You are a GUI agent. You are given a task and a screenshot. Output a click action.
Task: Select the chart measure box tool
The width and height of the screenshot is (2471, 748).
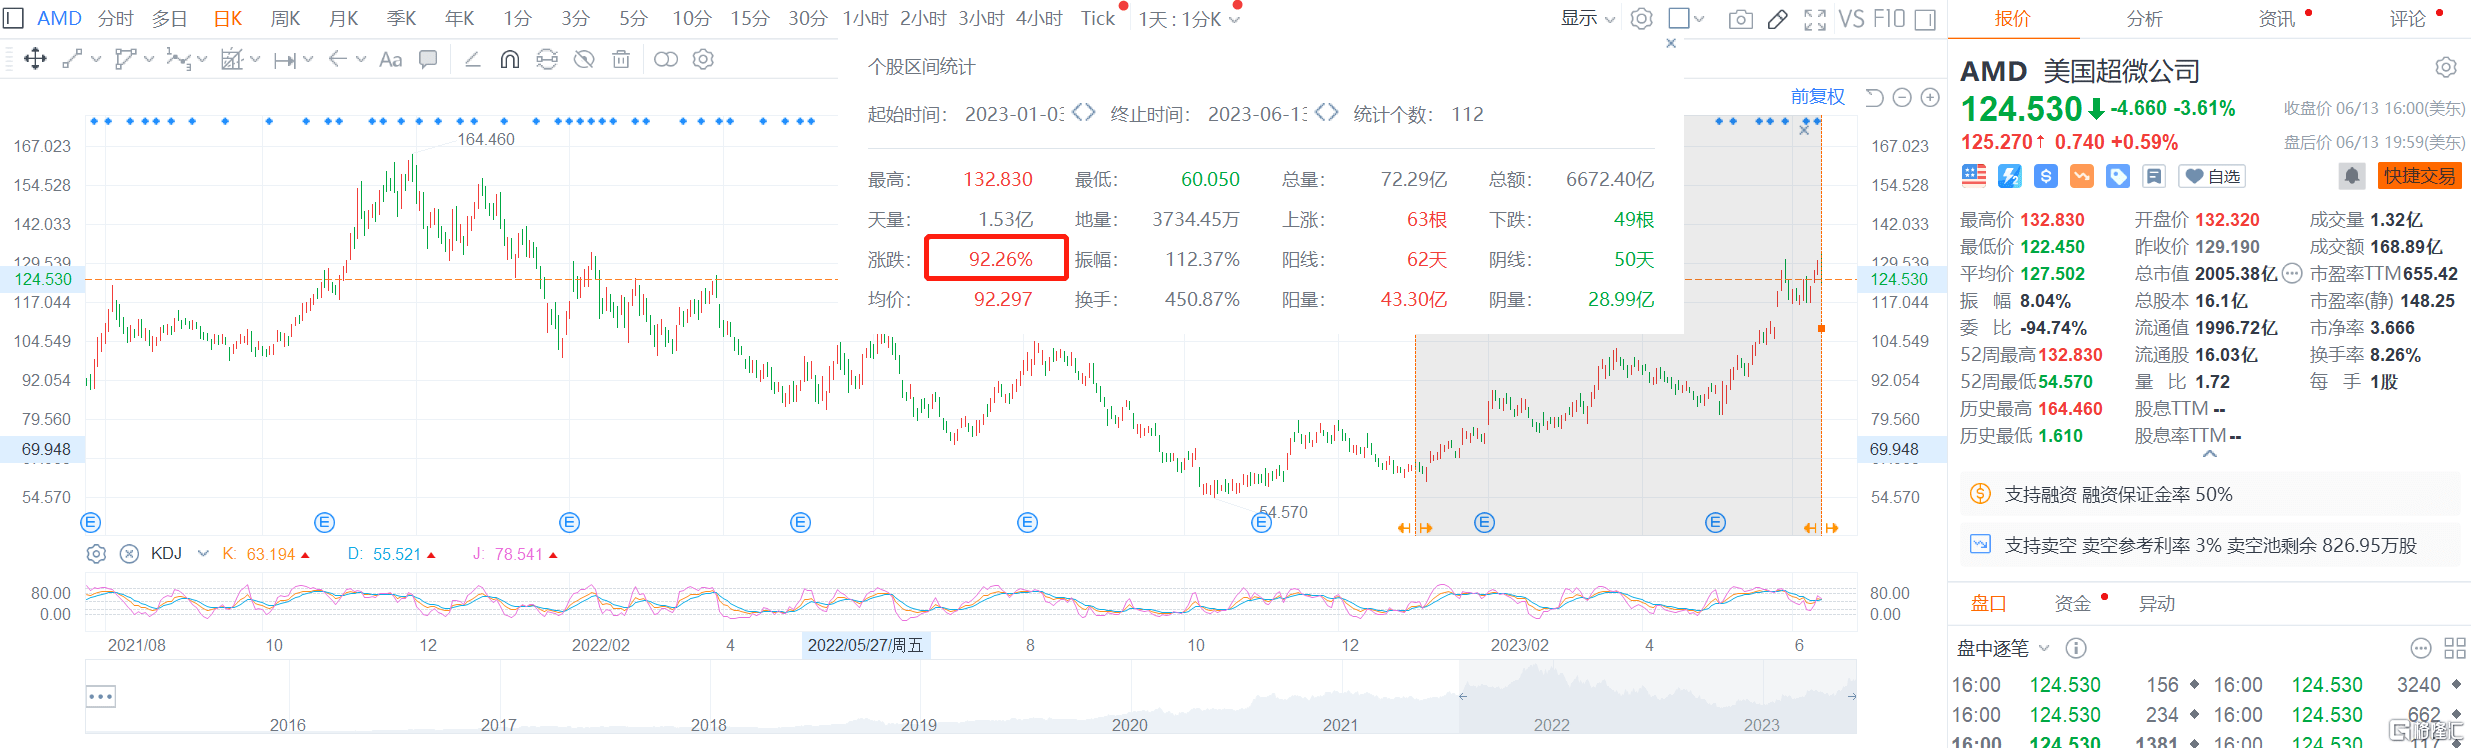[x=231, y=59]
